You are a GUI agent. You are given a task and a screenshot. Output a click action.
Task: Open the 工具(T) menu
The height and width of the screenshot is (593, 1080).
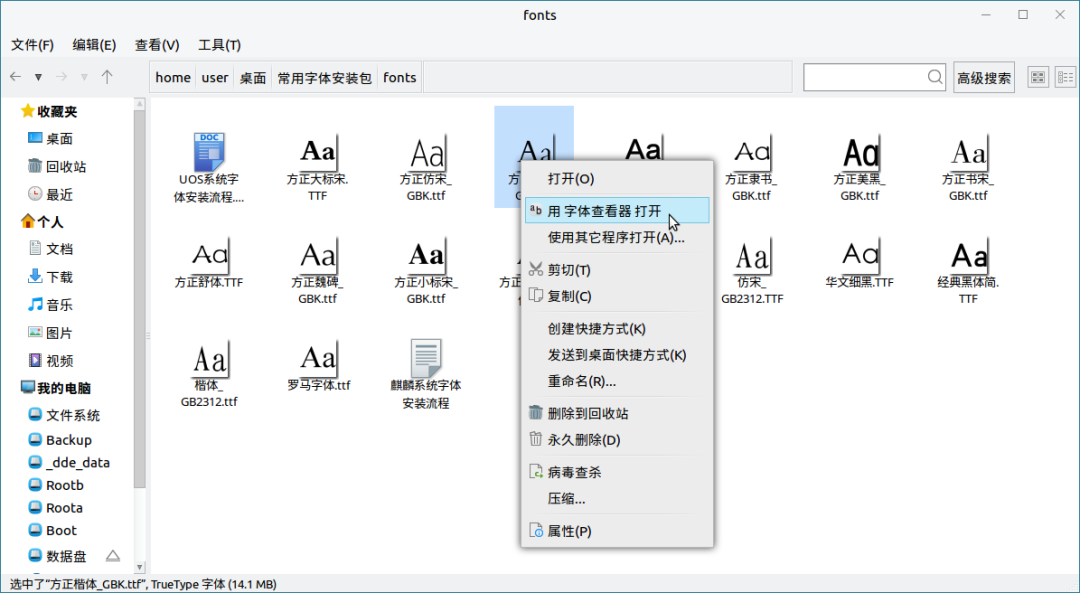pyautogui.click(x=220, y=45)
